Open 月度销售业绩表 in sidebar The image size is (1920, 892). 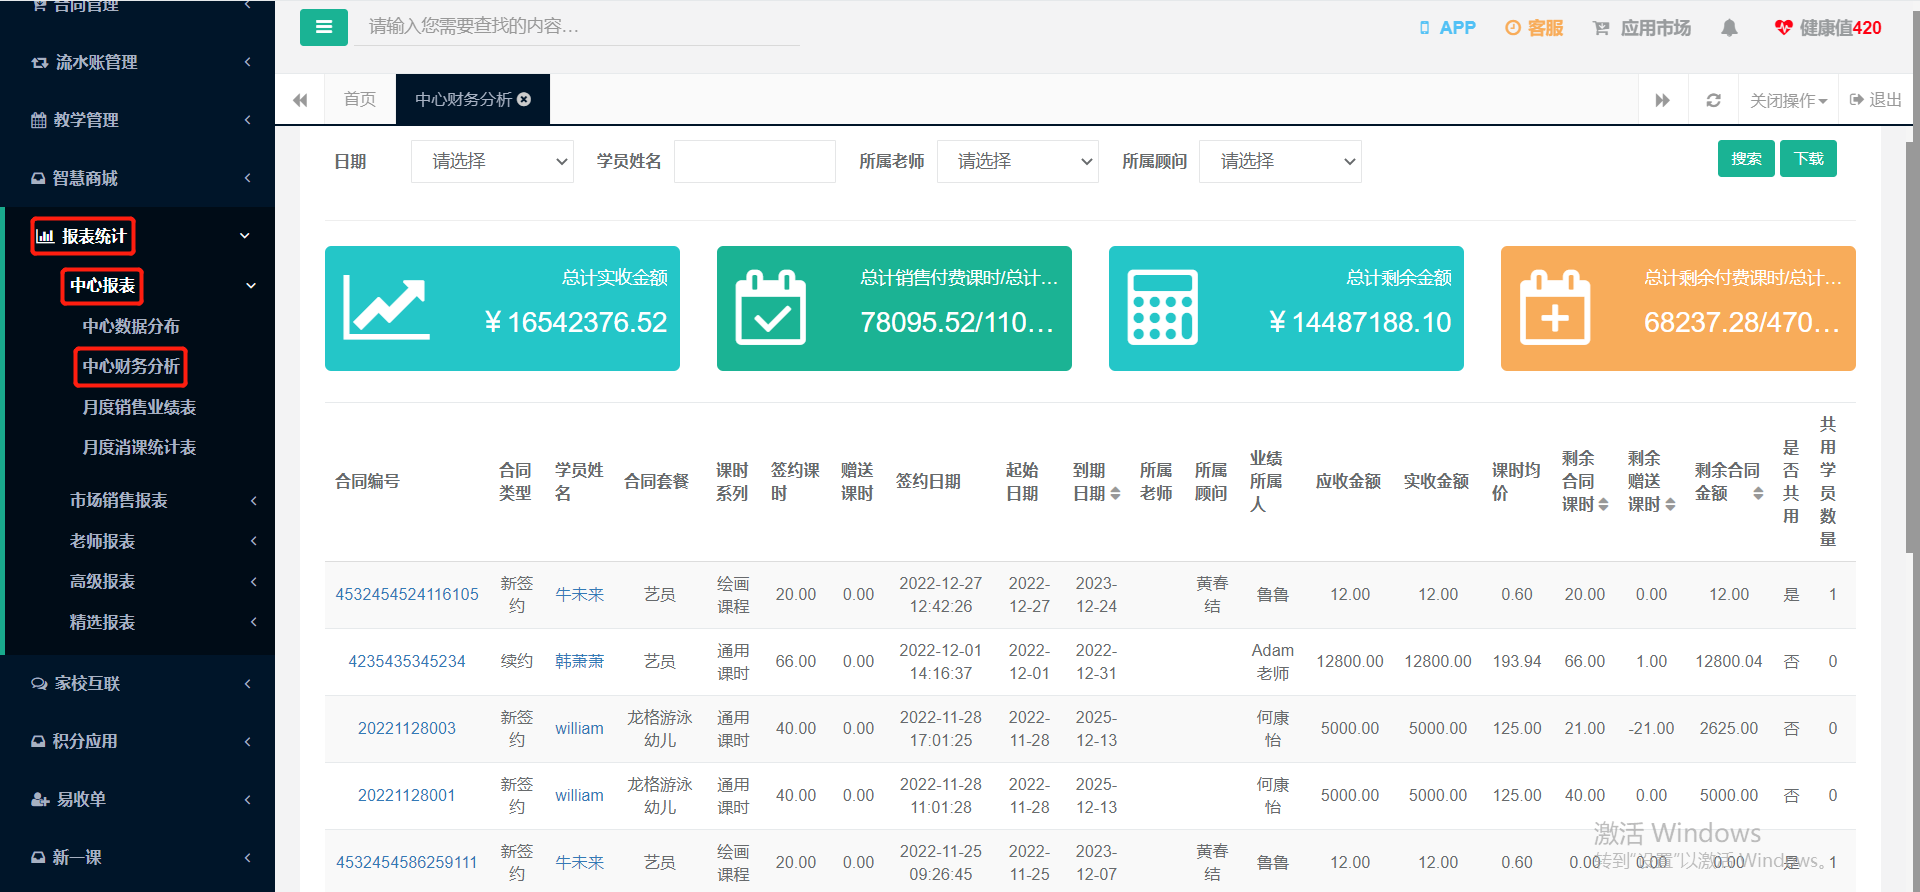coord(139,407)
